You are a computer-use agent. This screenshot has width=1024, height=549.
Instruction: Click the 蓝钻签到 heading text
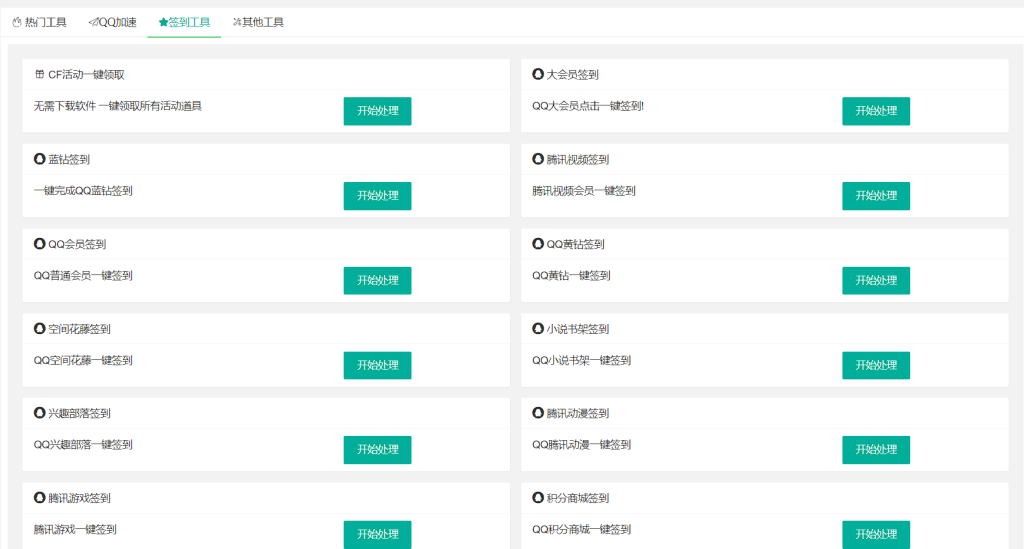tap(69, 159)
